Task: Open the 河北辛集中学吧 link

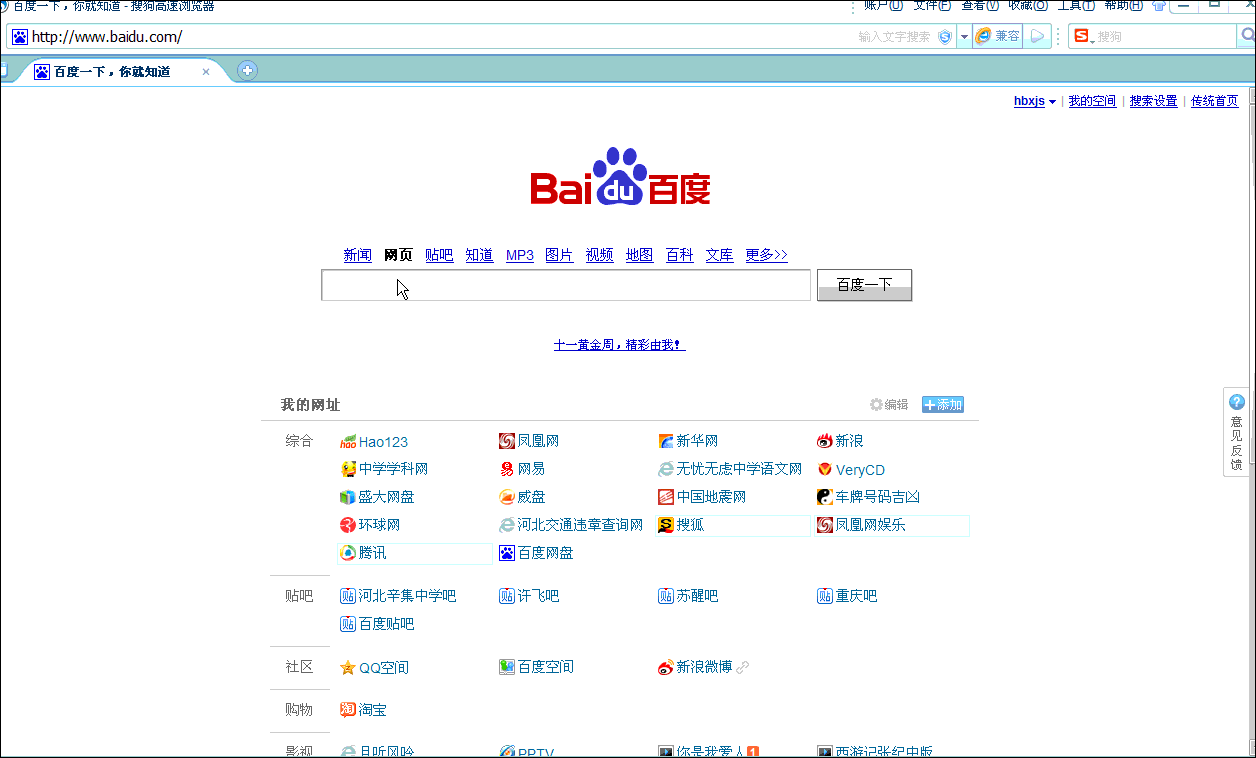Action: tap(407, 596)
